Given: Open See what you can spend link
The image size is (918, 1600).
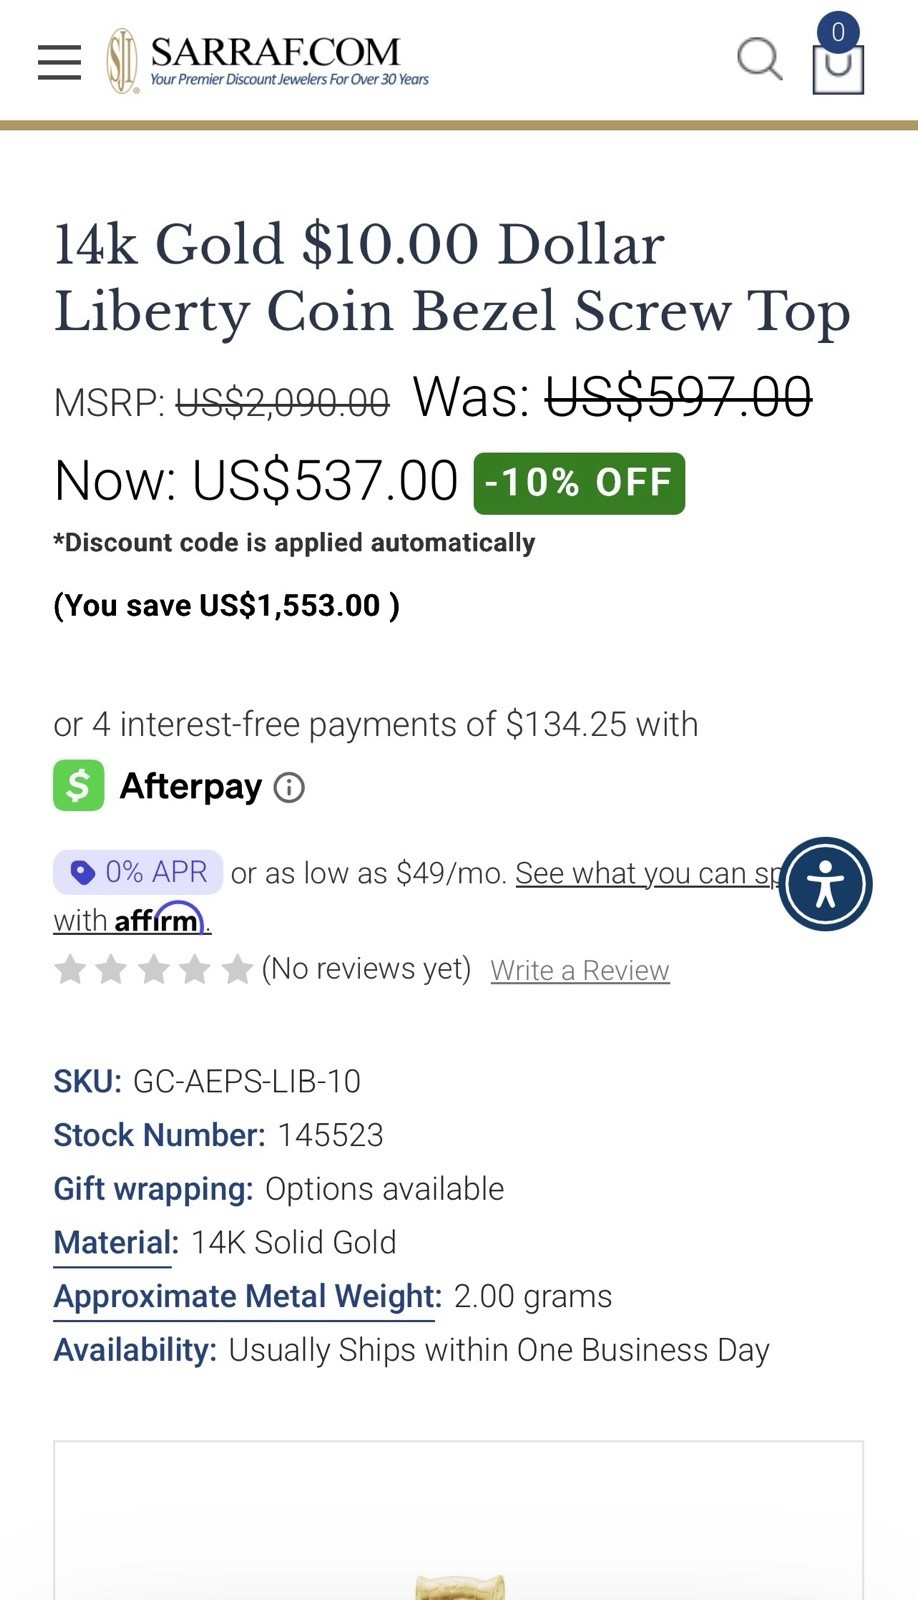Looking at the screenshot, I should (647, 873).
